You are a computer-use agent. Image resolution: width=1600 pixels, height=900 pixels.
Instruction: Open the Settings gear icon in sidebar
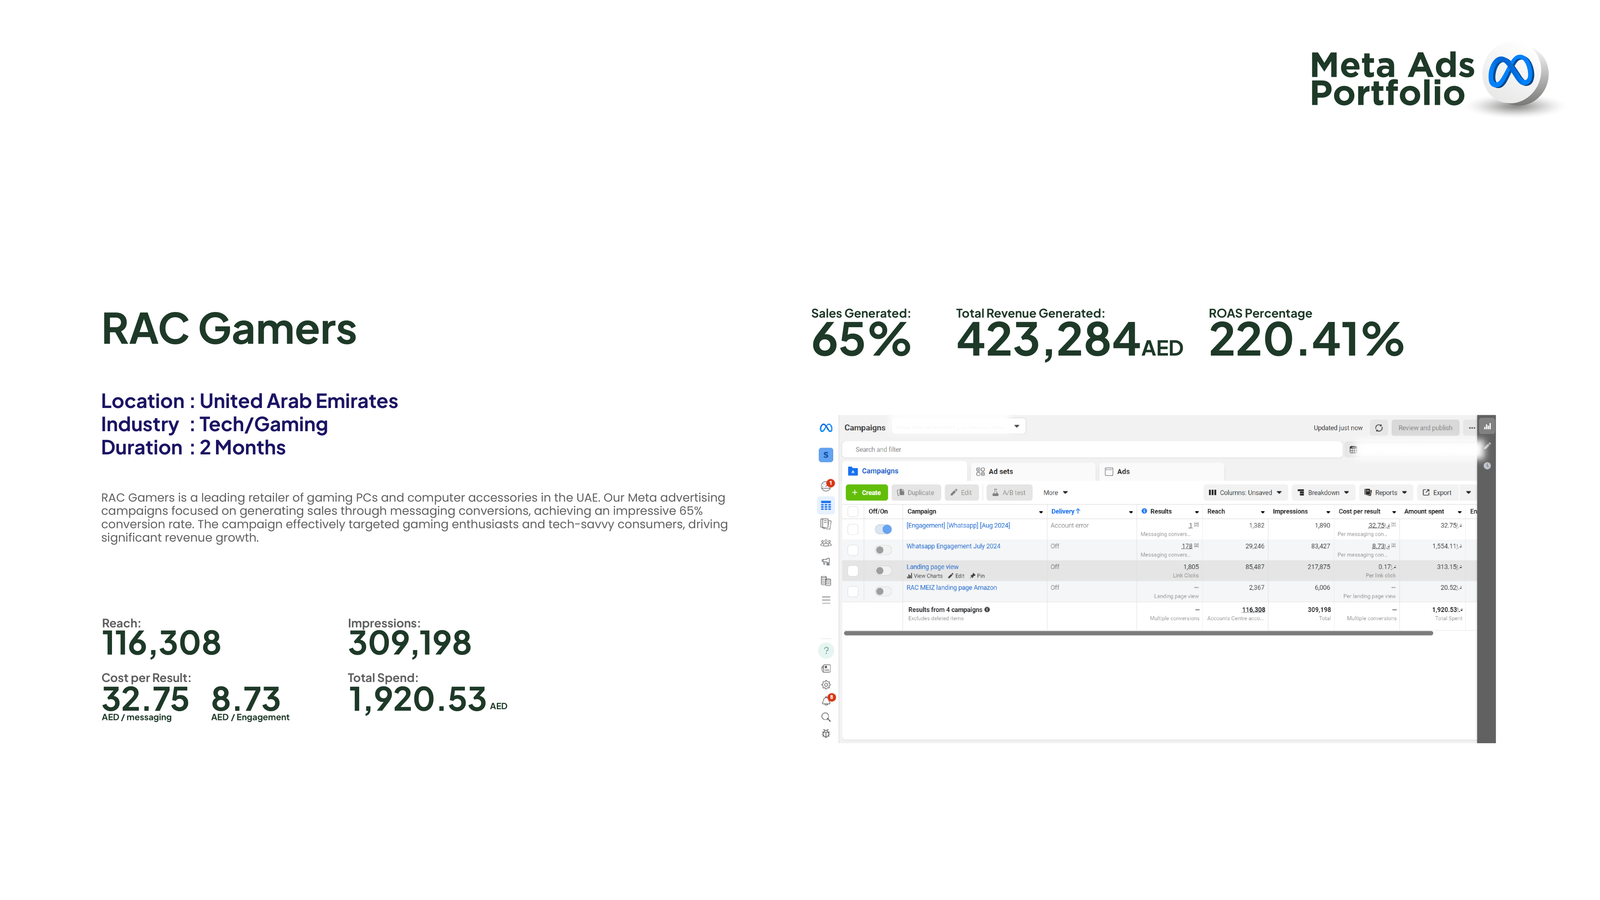coord(826,685)
